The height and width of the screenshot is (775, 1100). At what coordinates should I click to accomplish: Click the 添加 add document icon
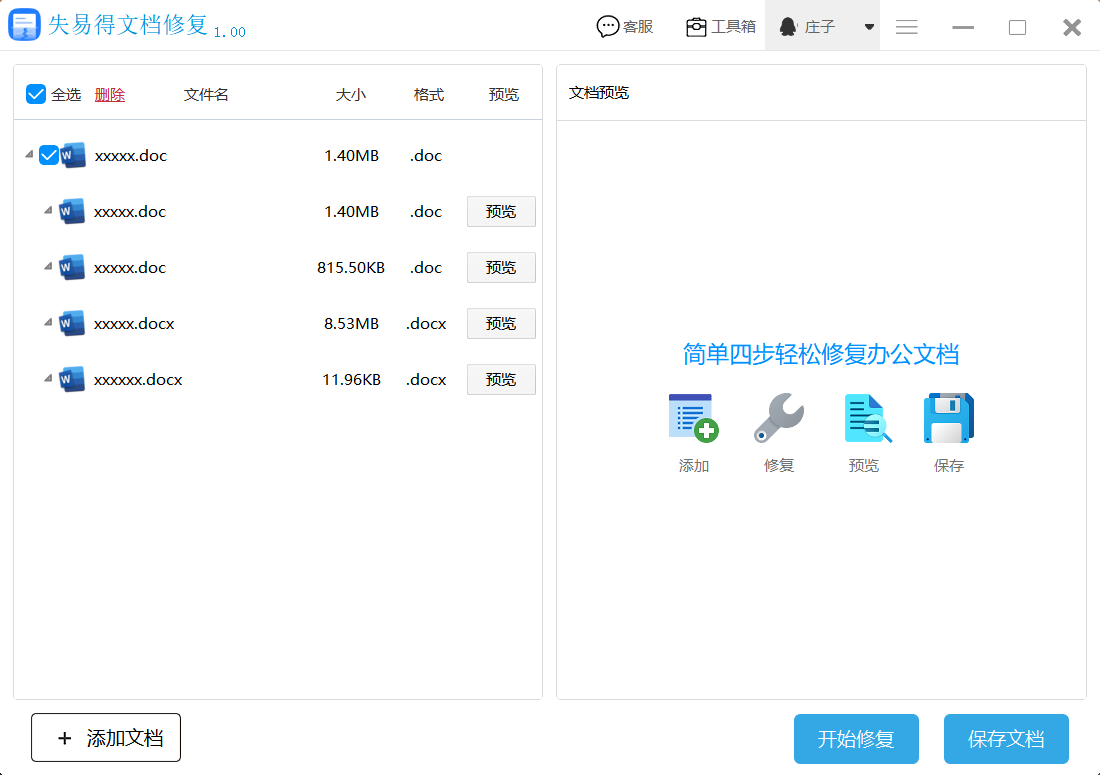693,418
